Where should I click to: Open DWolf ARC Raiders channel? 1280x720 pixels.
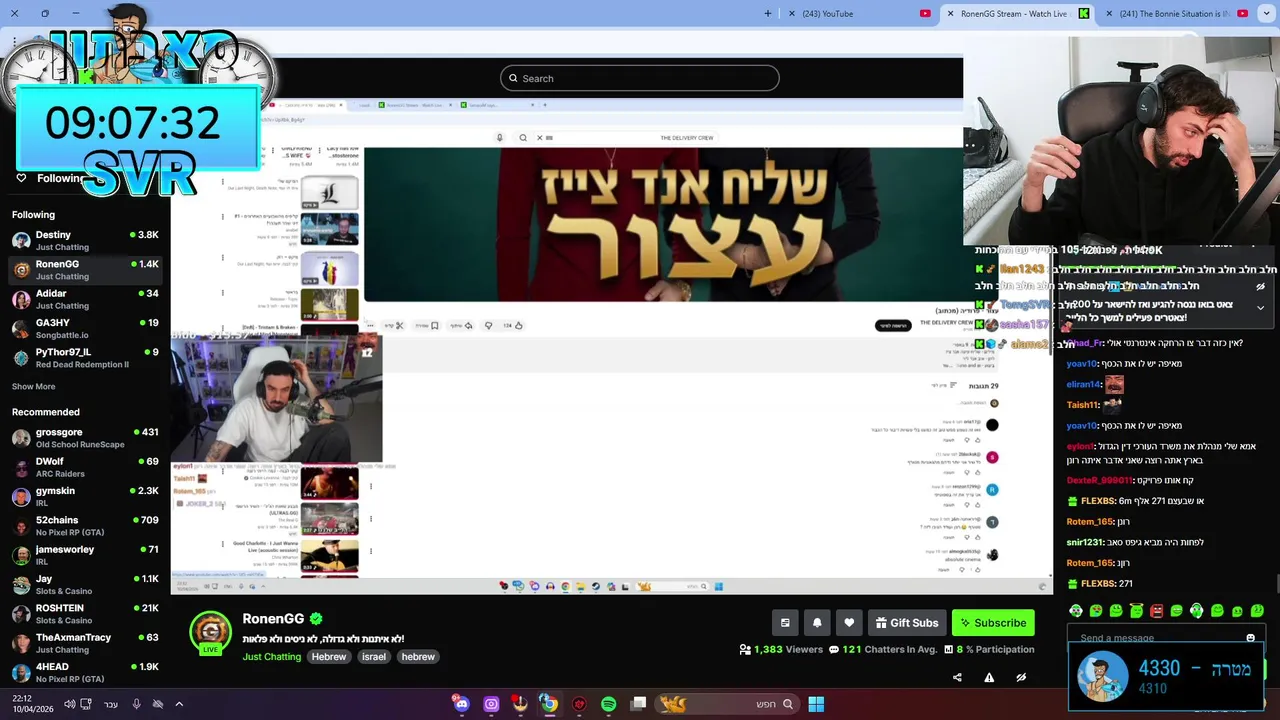tap(85, 467)
